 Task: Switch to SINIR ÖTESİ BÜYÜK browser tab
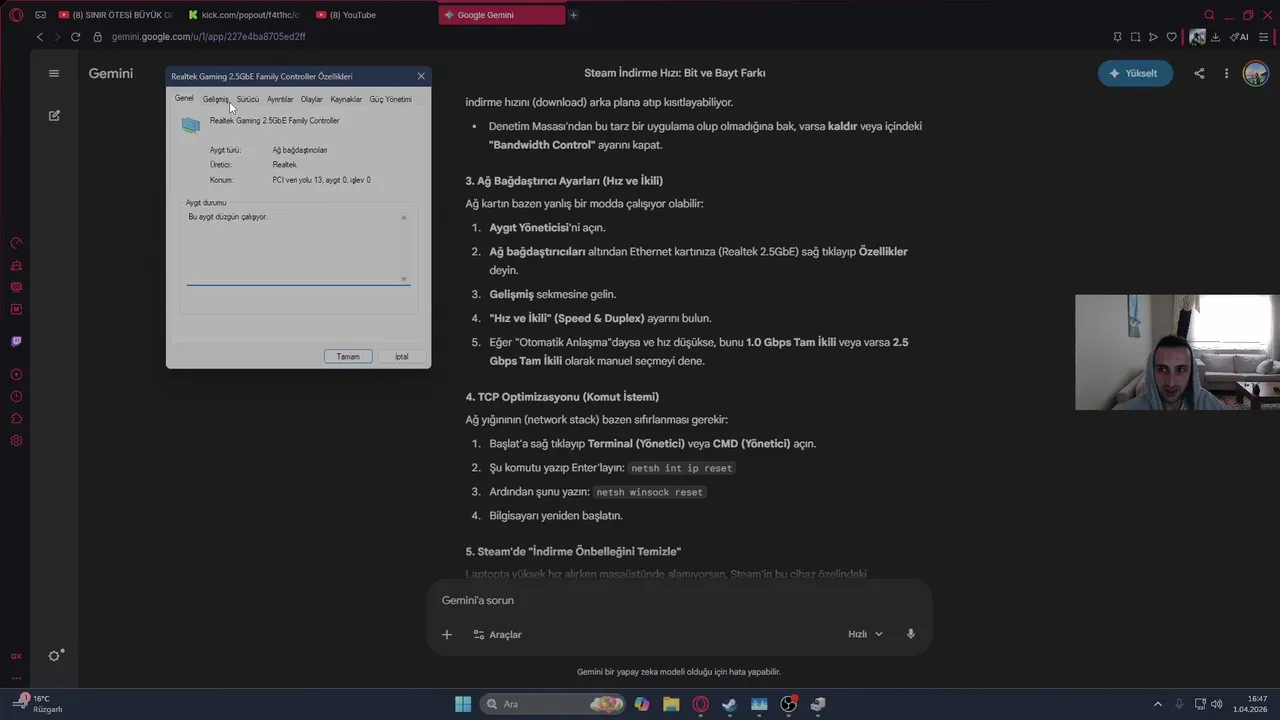click(x=115, y=15)
